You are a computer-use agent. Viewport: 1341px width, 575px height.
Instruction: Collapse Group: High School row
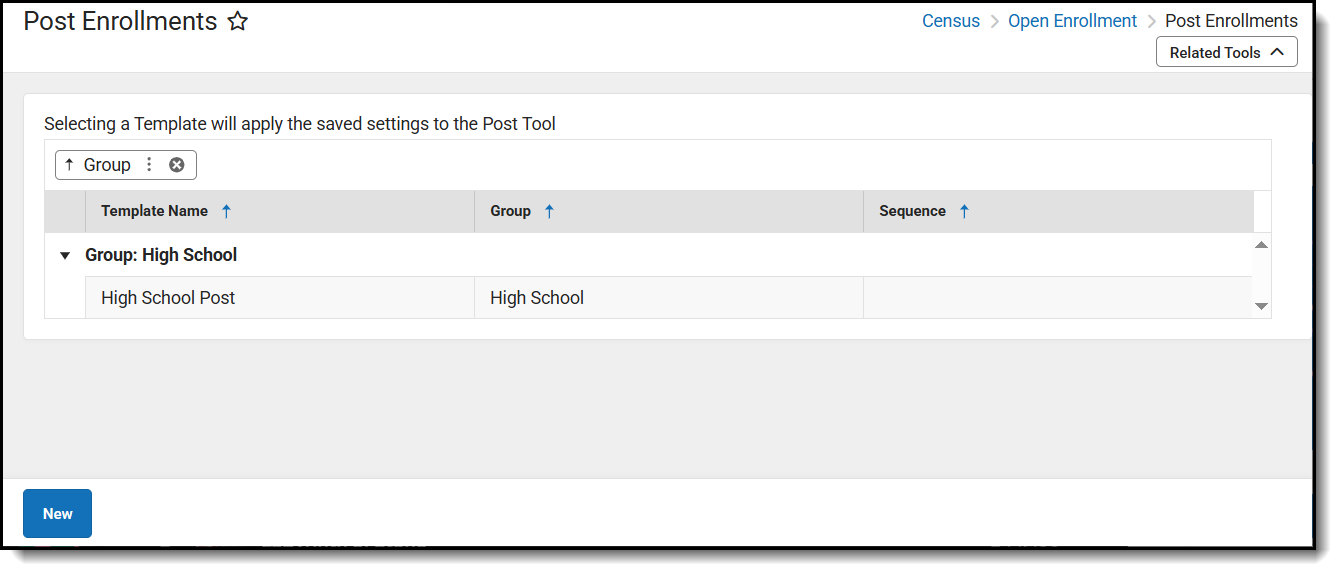click(65, 256)
